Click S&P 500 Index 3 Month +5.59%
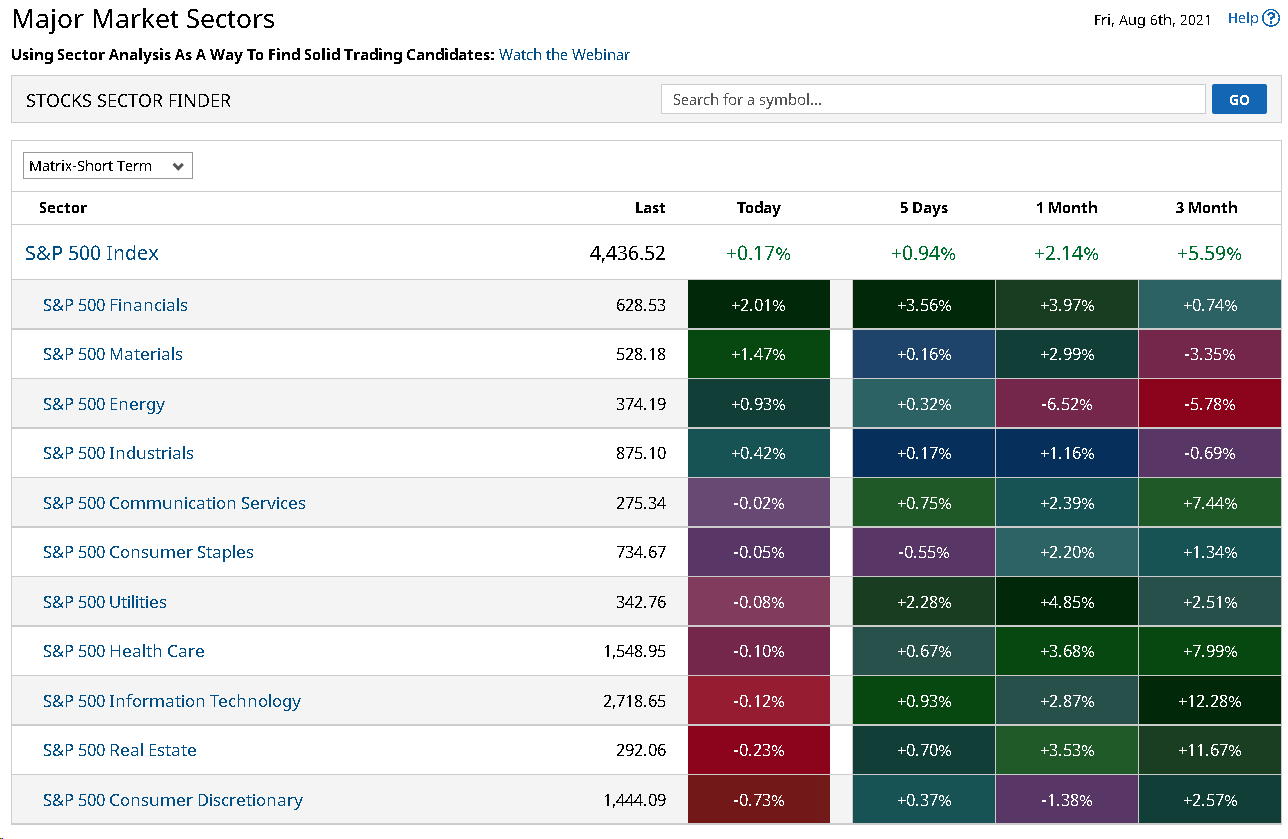Viewport: 1288px width, 839px height. click(1208, 253)
